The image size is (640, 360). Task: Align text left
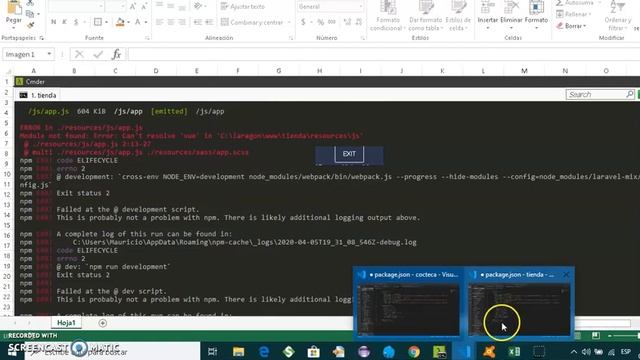pos(160,22)
